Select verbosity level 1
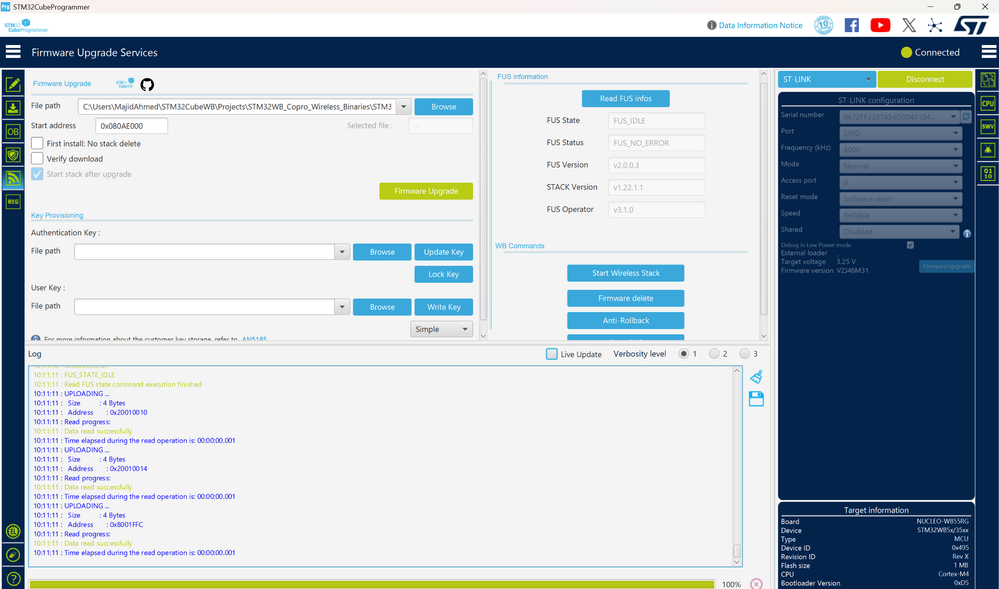The image size is (999, 589). coord(684,354)
